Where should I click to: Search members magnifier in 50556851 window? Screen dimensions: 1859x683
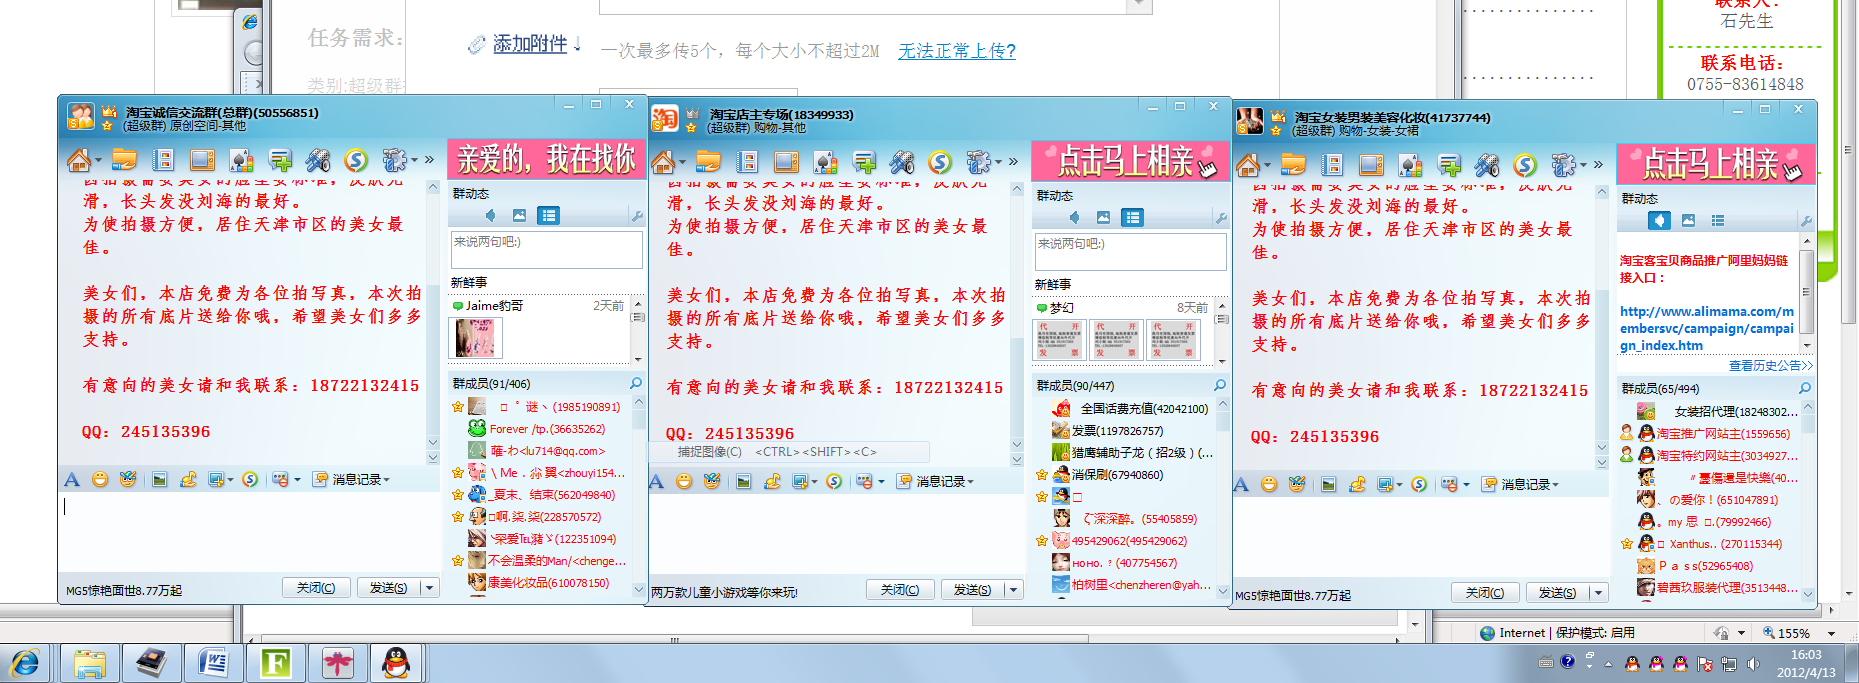click(x=636, y=383)
